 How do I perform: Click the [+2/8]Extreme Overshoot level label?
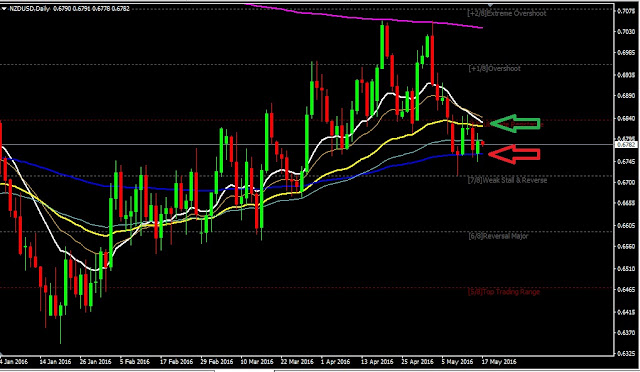[x=507, y=13]
